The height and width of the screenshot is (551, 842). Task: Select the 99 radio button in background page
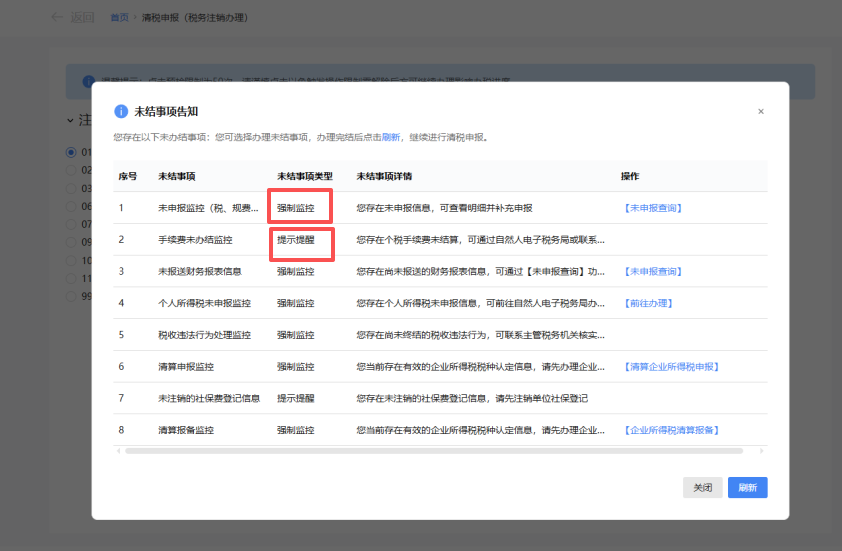(x=71, y=296)
